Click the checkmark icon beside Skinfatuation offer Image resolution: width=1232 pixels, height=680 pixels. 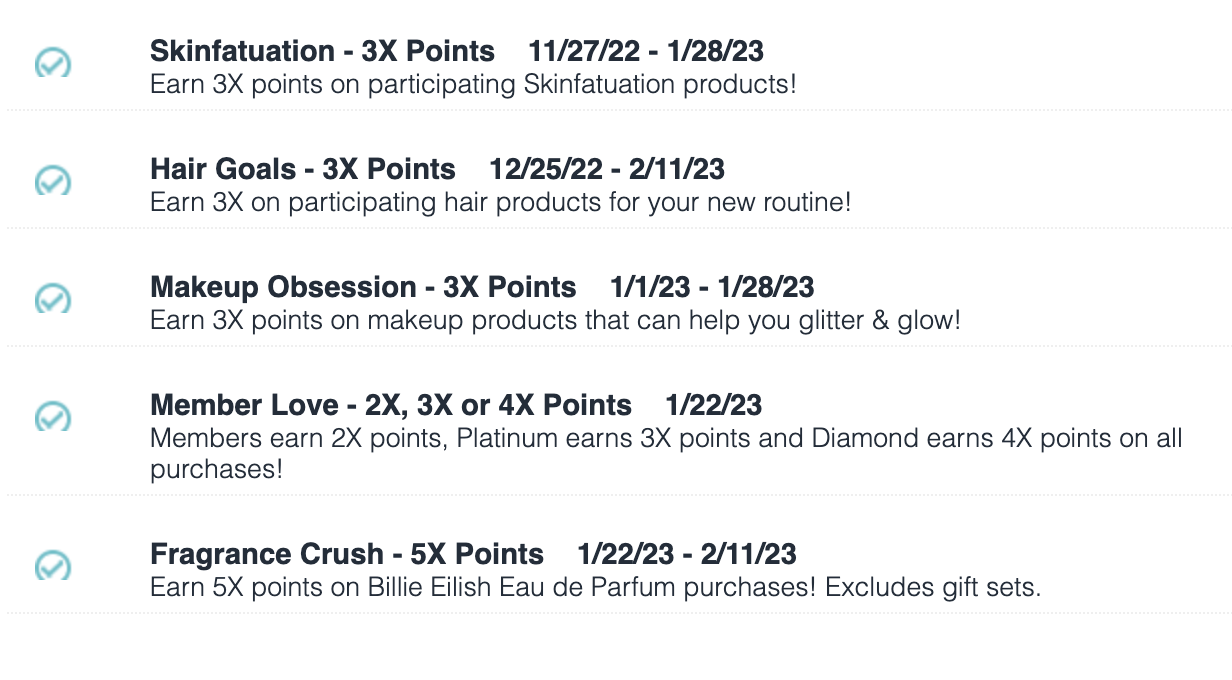coord(53,63)
